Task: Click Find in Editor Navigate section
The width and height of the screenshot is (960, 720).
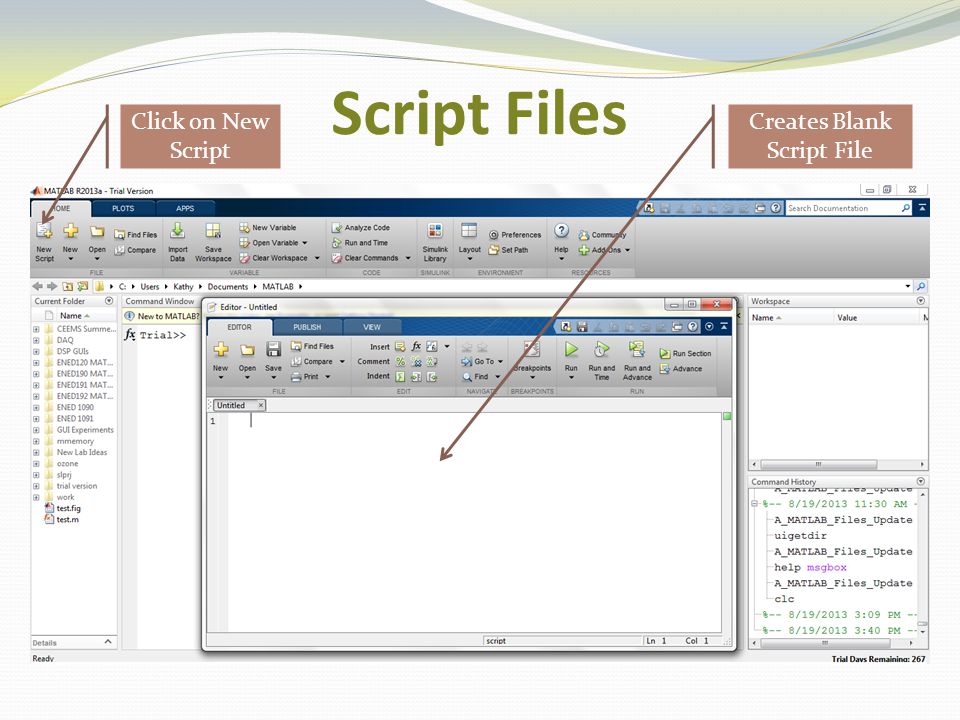Action: 481,377
